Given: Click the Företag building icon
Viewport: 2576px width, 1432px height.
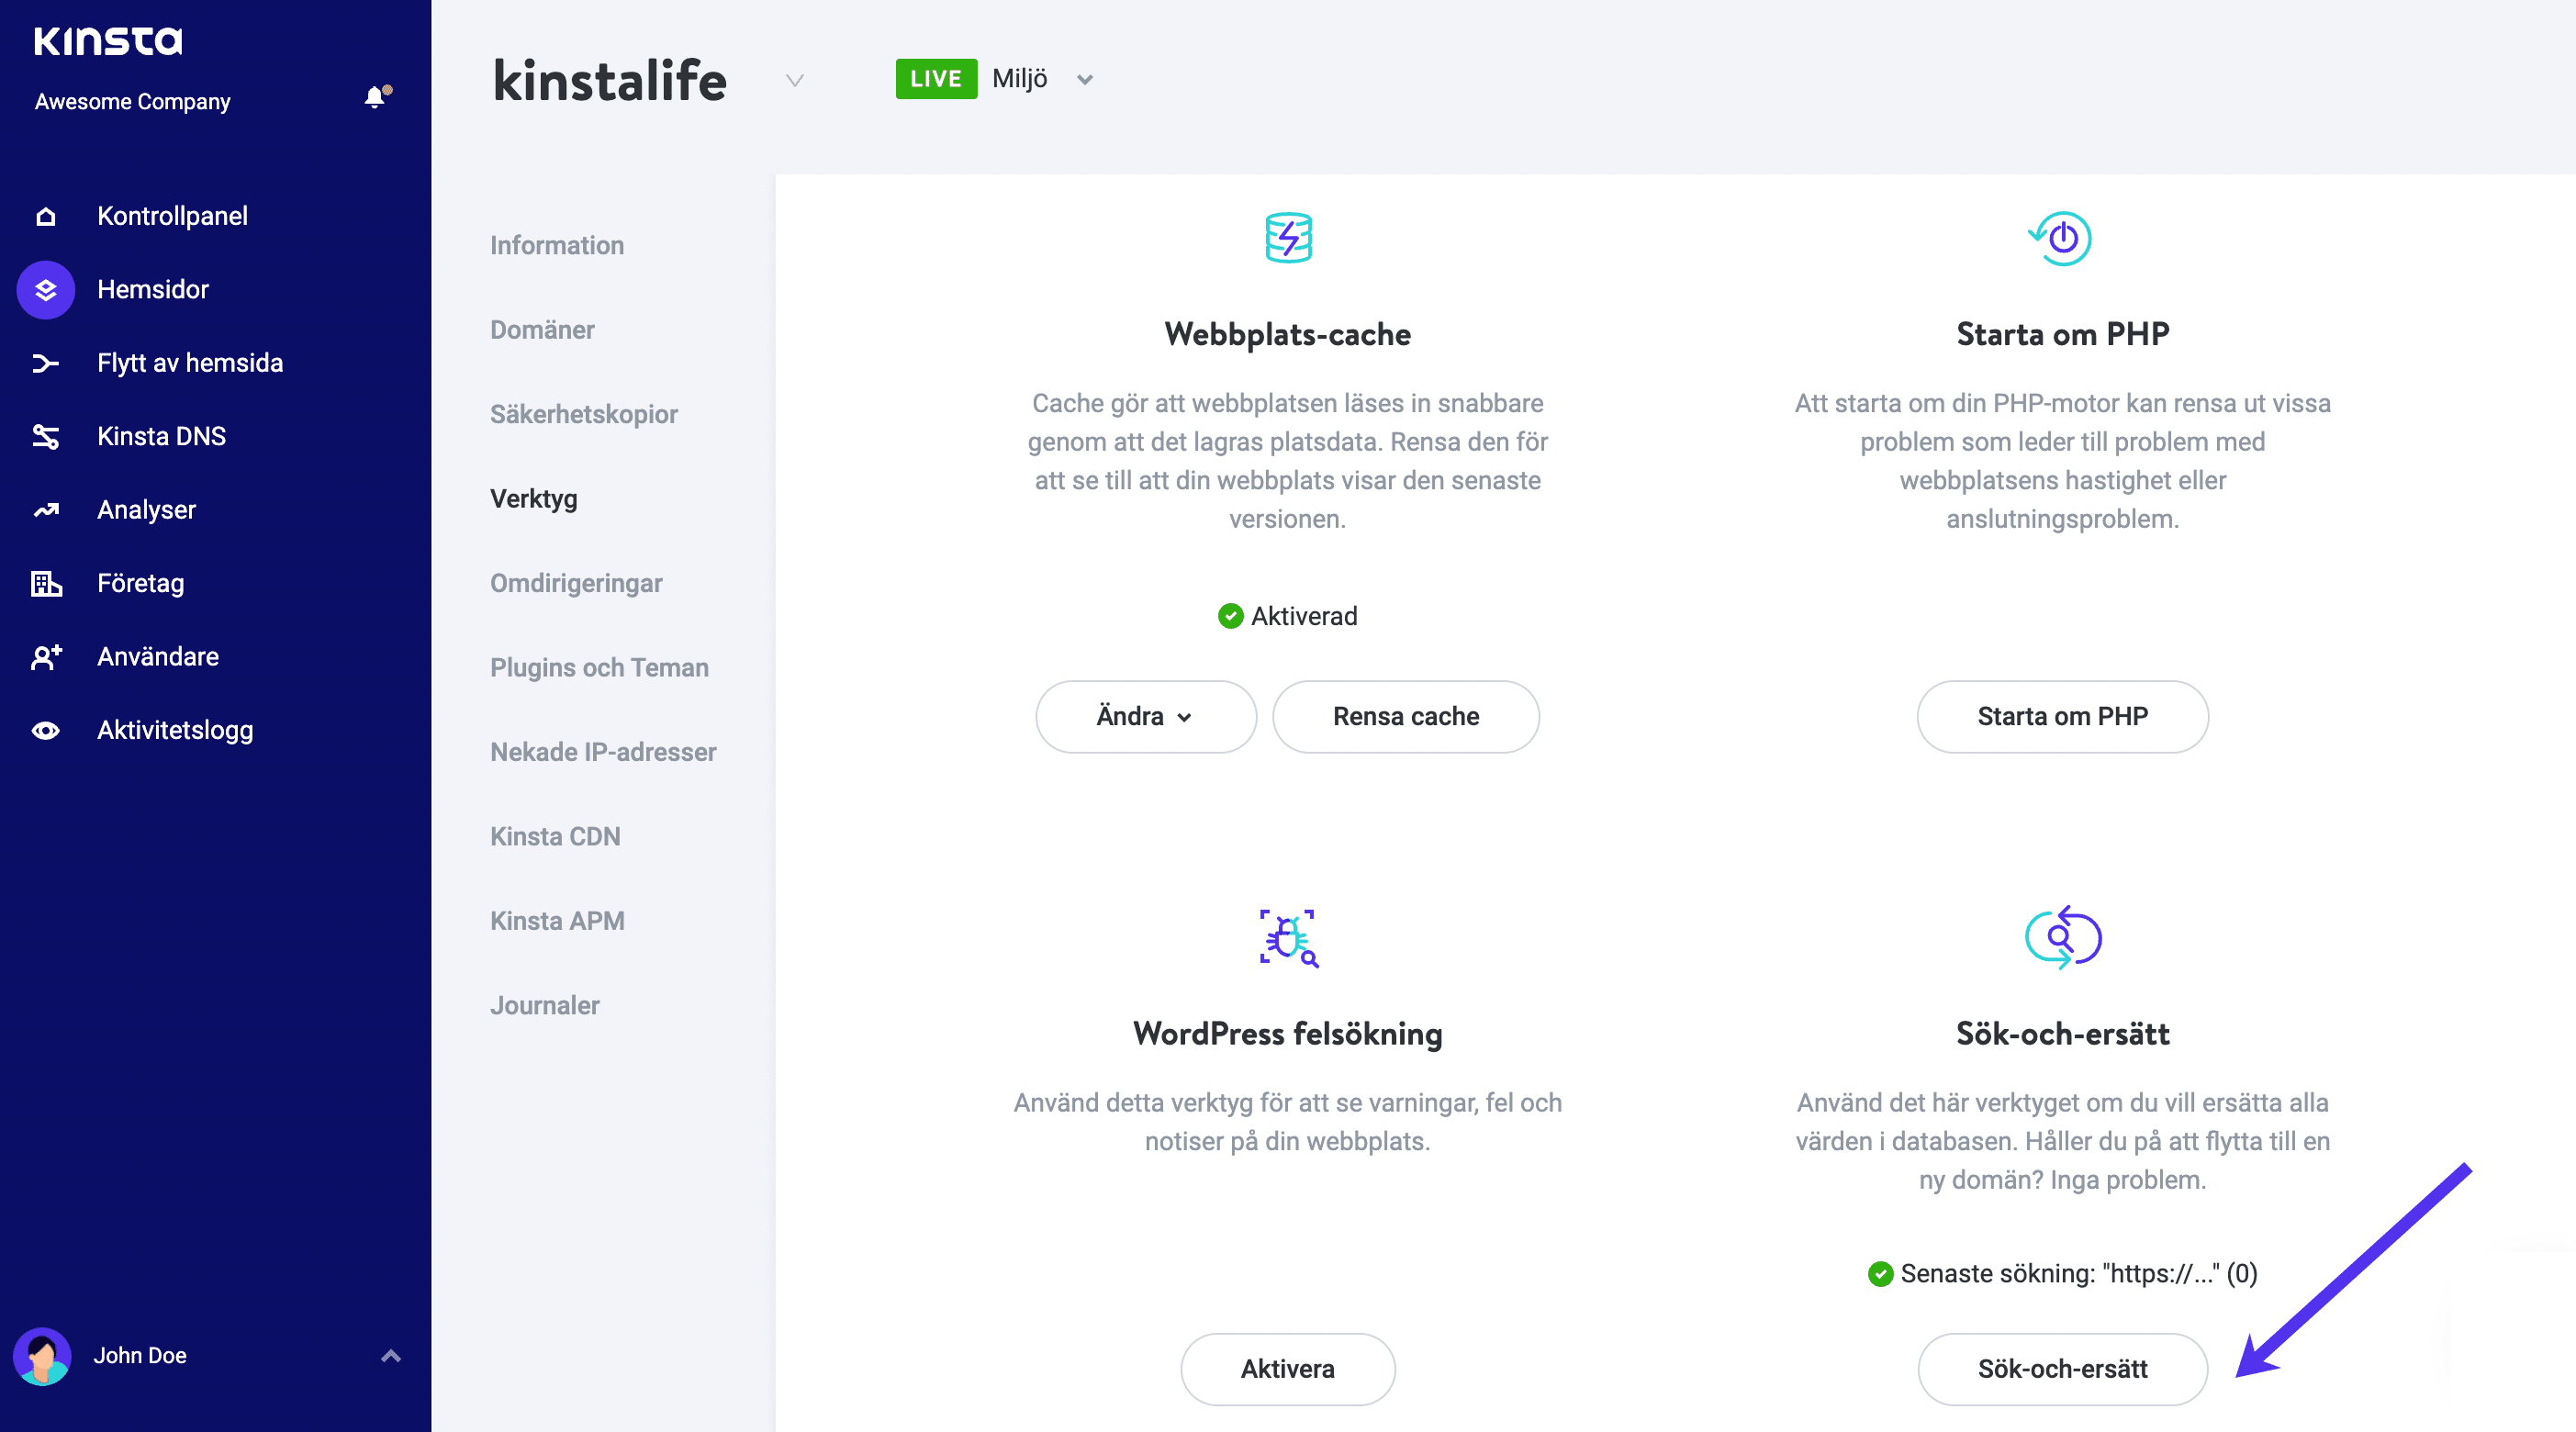Looking at the screenshot, I should (46, 583).
